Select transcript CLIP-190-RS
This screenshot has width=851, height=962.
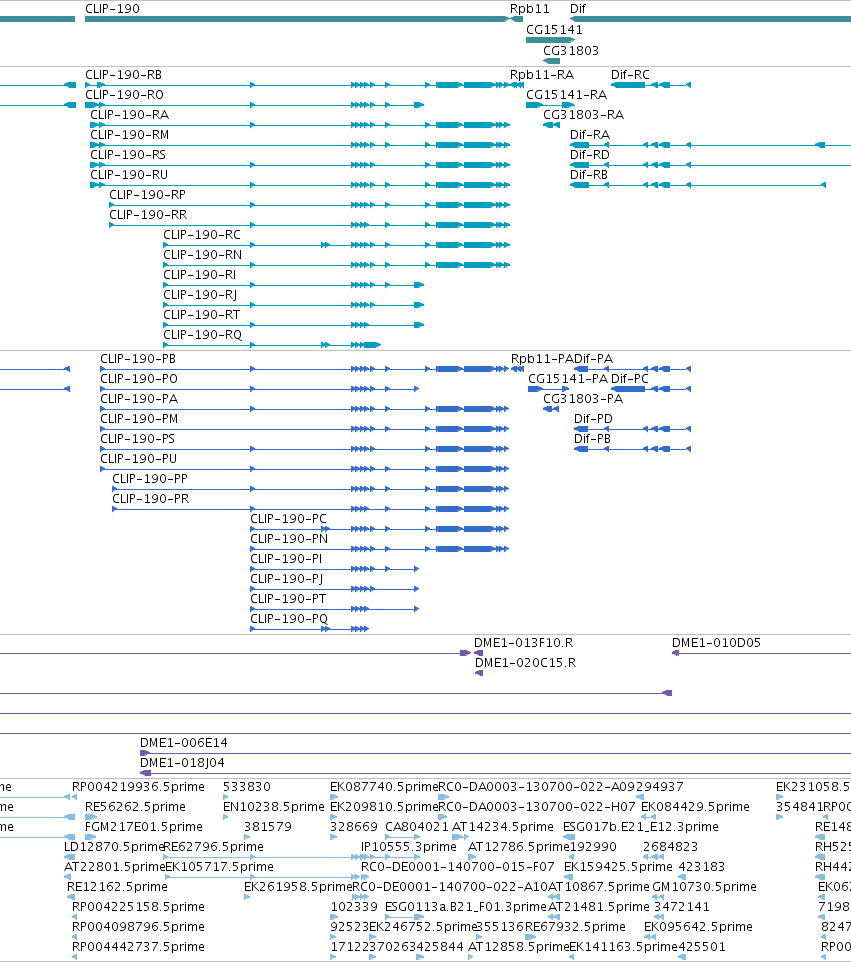300,165
